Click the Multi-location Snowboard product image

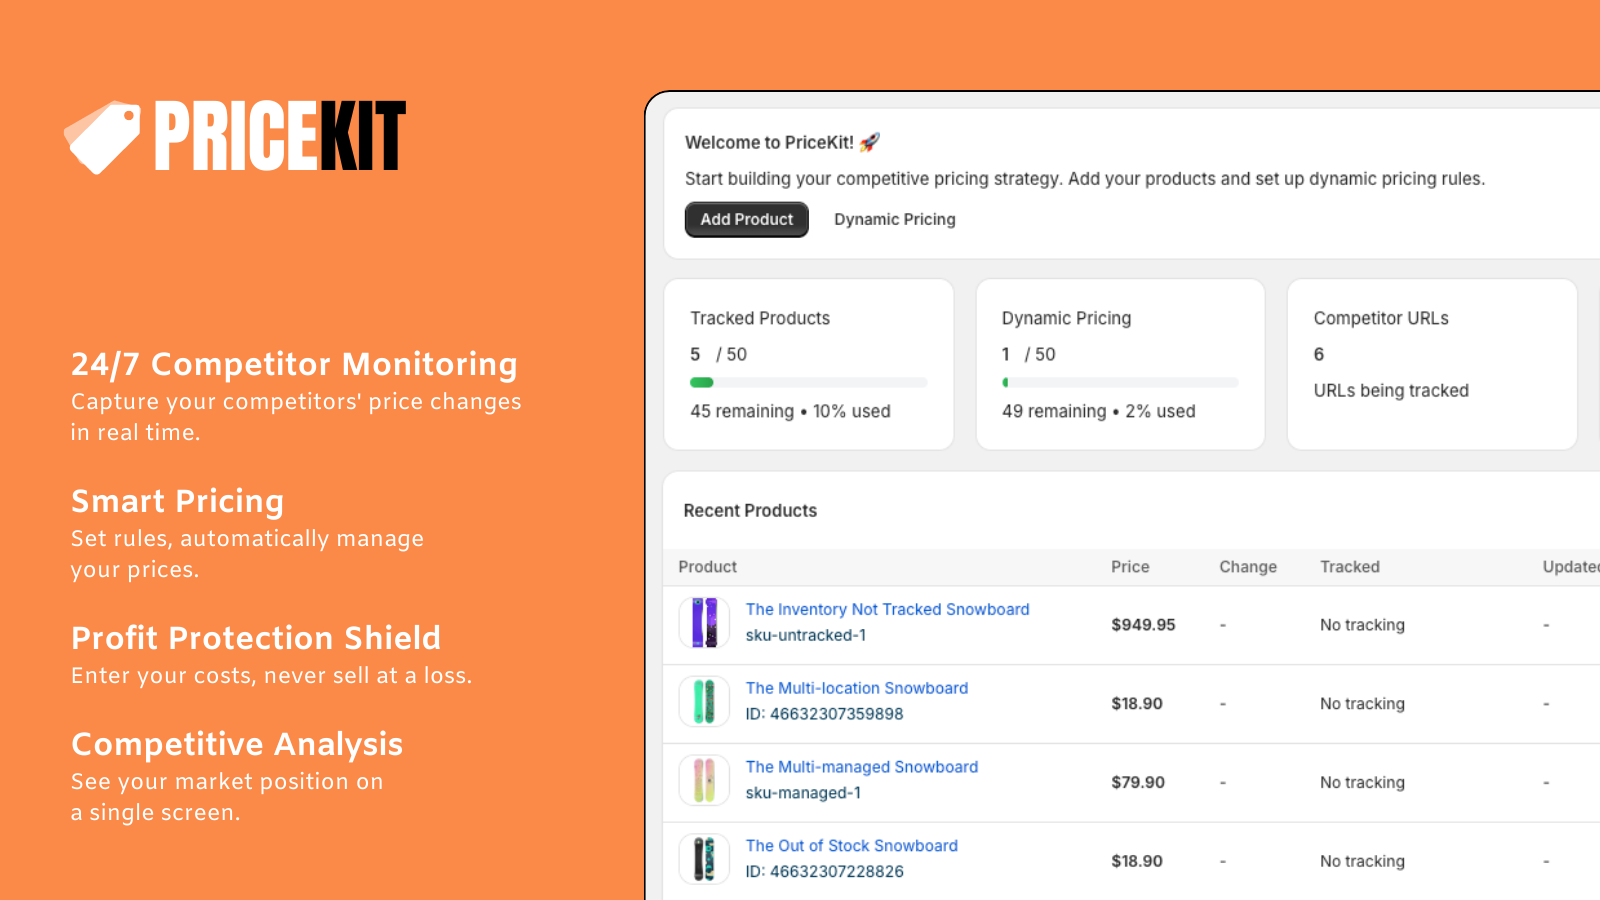704,702
